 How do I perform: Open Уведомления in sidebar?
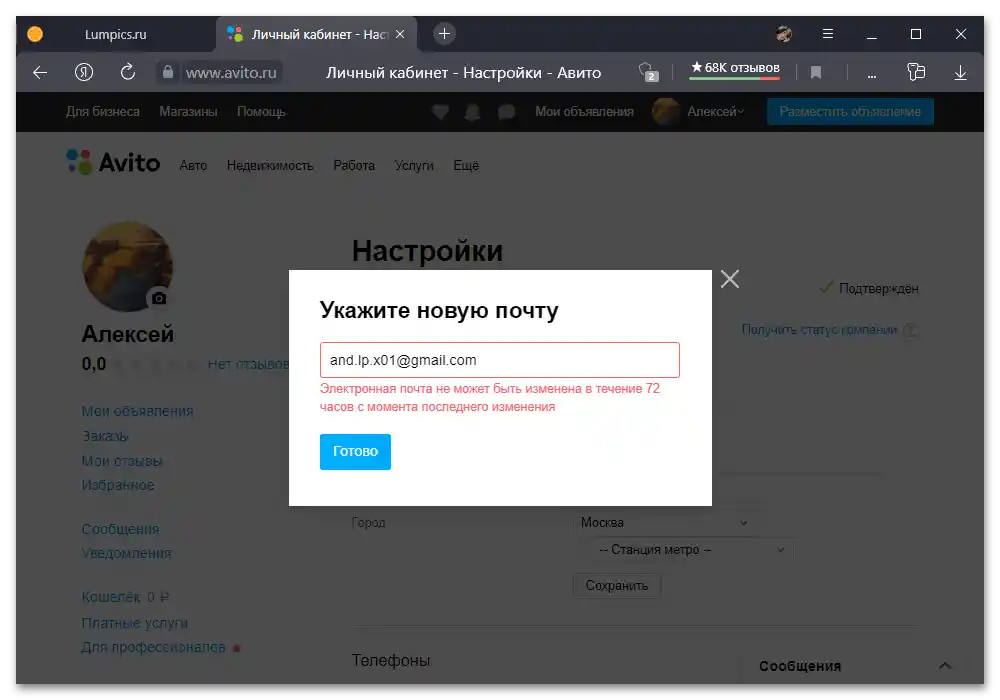point(126,553)
